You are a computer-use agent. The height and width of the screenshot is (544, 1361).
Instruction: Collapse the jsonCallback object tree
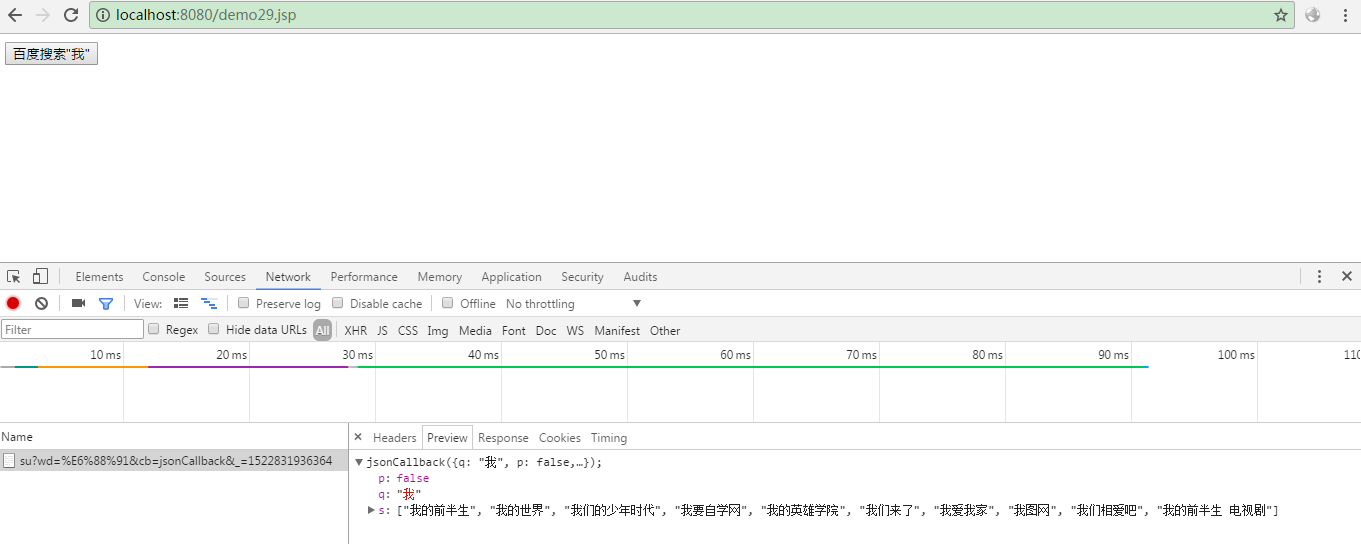coord(359,462)
